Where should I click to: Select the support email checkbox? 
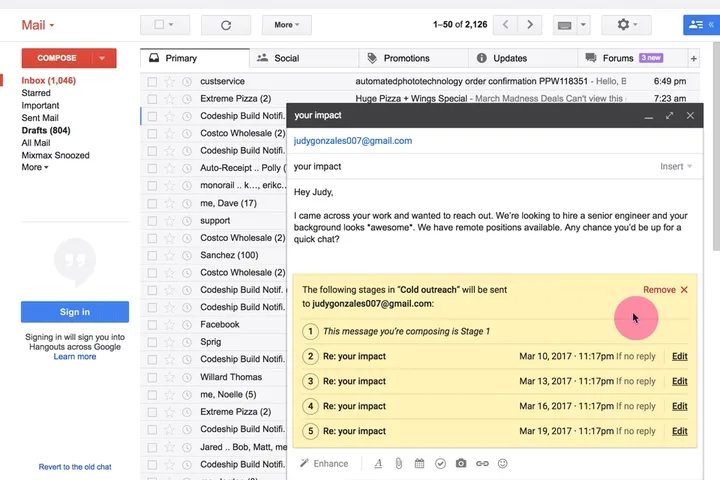[x=152, y=221]
